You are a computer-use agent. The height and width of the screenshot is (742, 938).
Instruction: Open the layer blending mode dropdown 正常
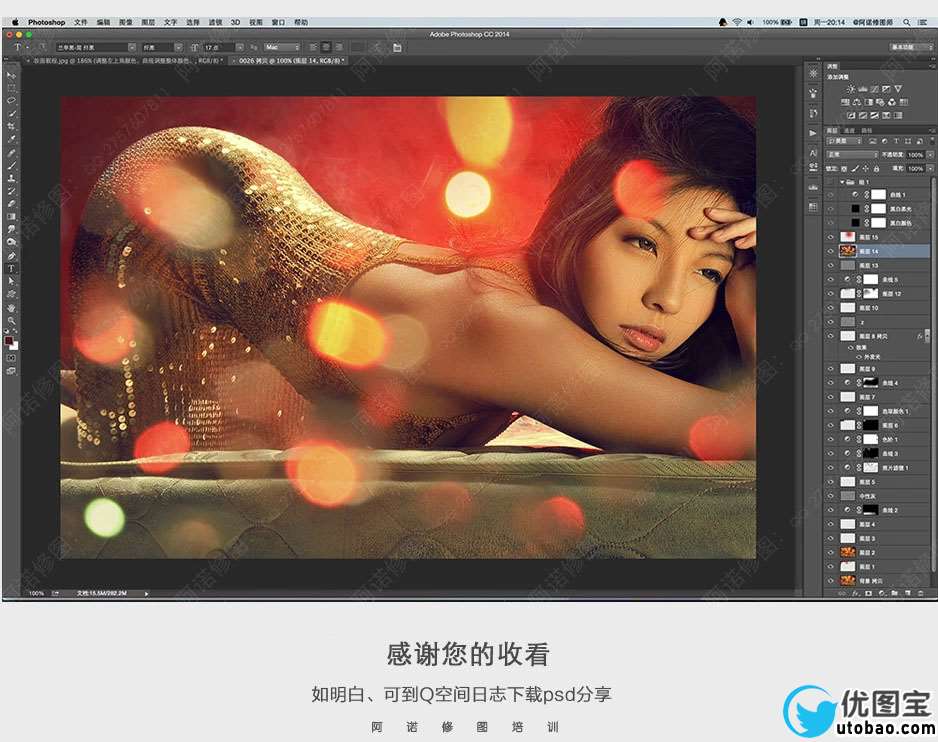[850, 155]
